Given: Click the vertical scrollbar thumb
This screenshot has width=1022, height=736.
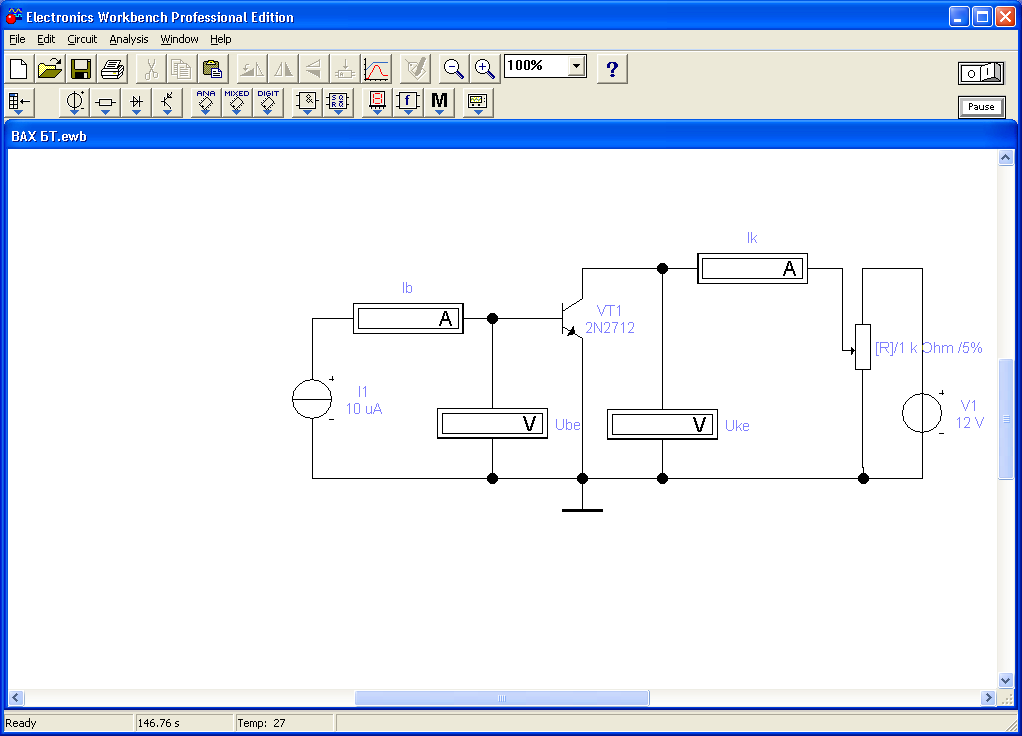Looking at the screenshot, I should [1006, 419].
